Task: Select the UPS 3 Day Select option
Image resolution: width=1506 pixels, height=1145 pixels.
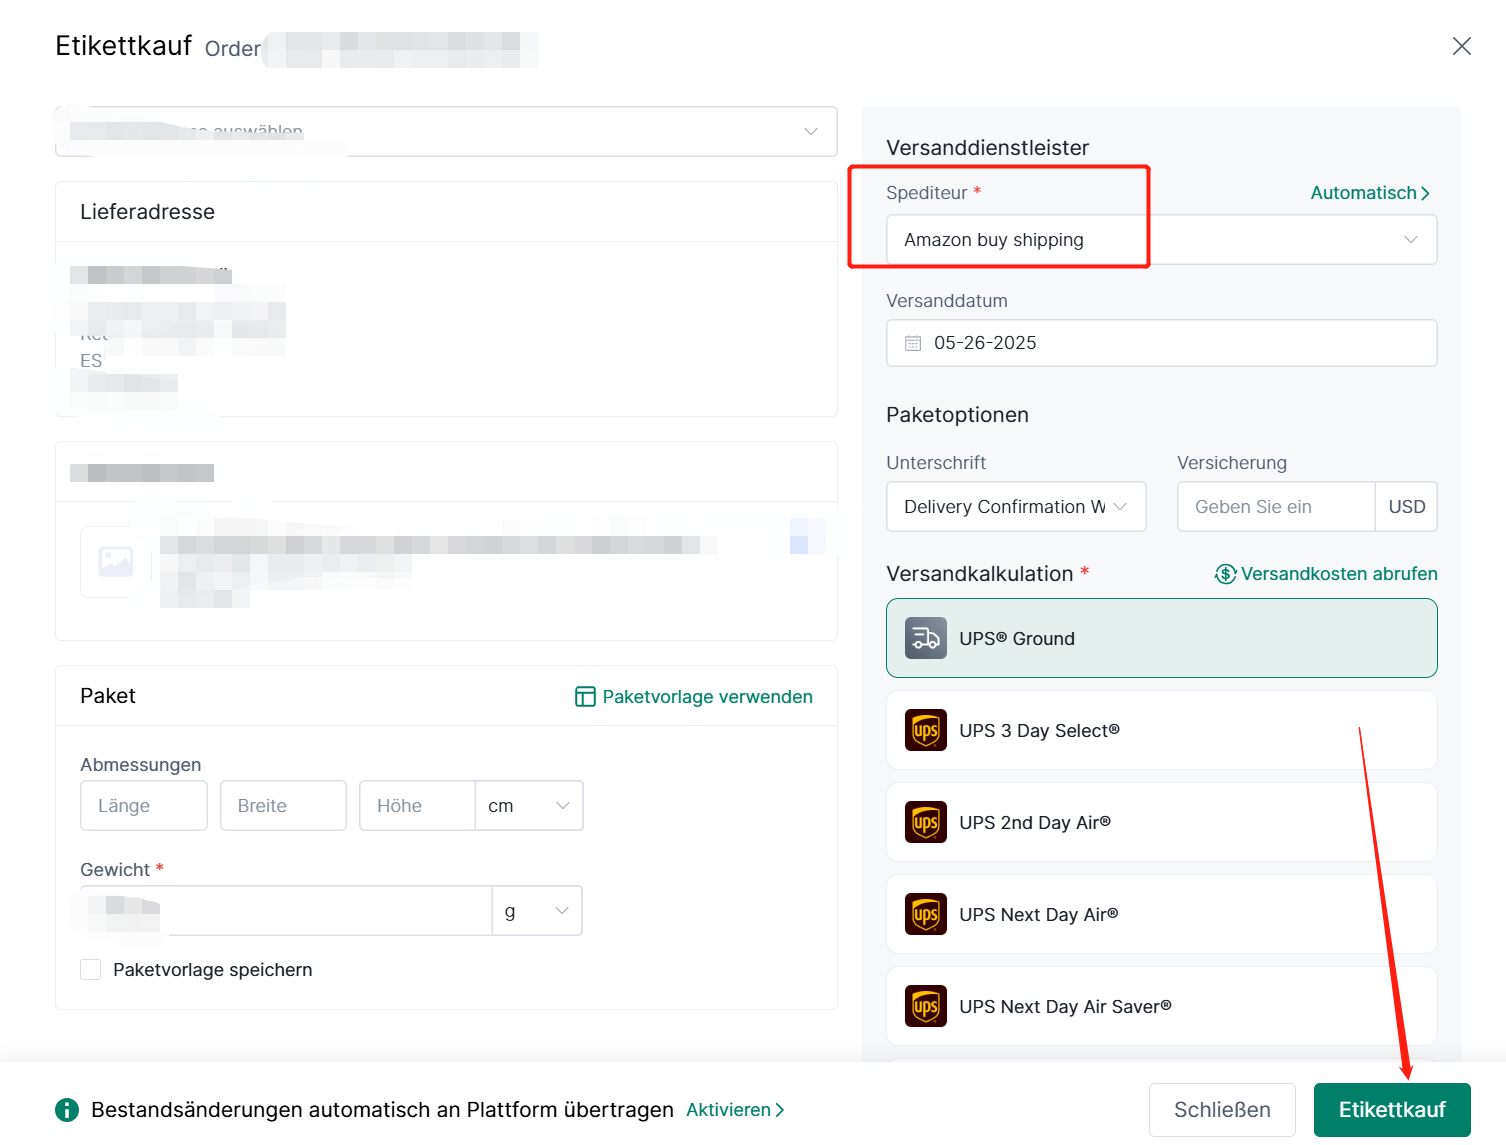Action: tap(1162, 730)
